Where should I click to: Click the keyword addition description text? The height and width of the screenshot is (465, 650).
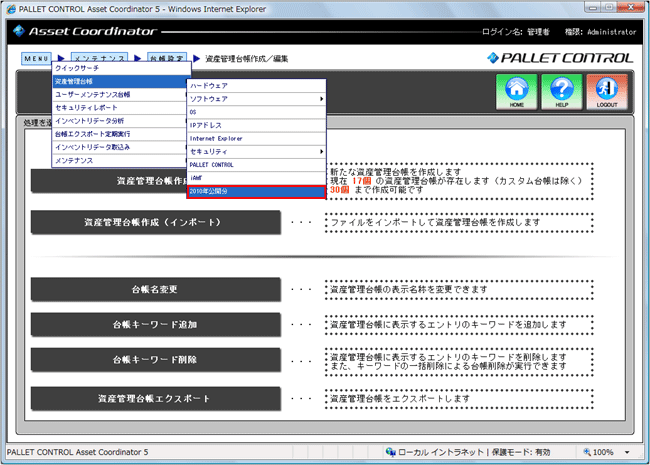click(x=448, y=325)
